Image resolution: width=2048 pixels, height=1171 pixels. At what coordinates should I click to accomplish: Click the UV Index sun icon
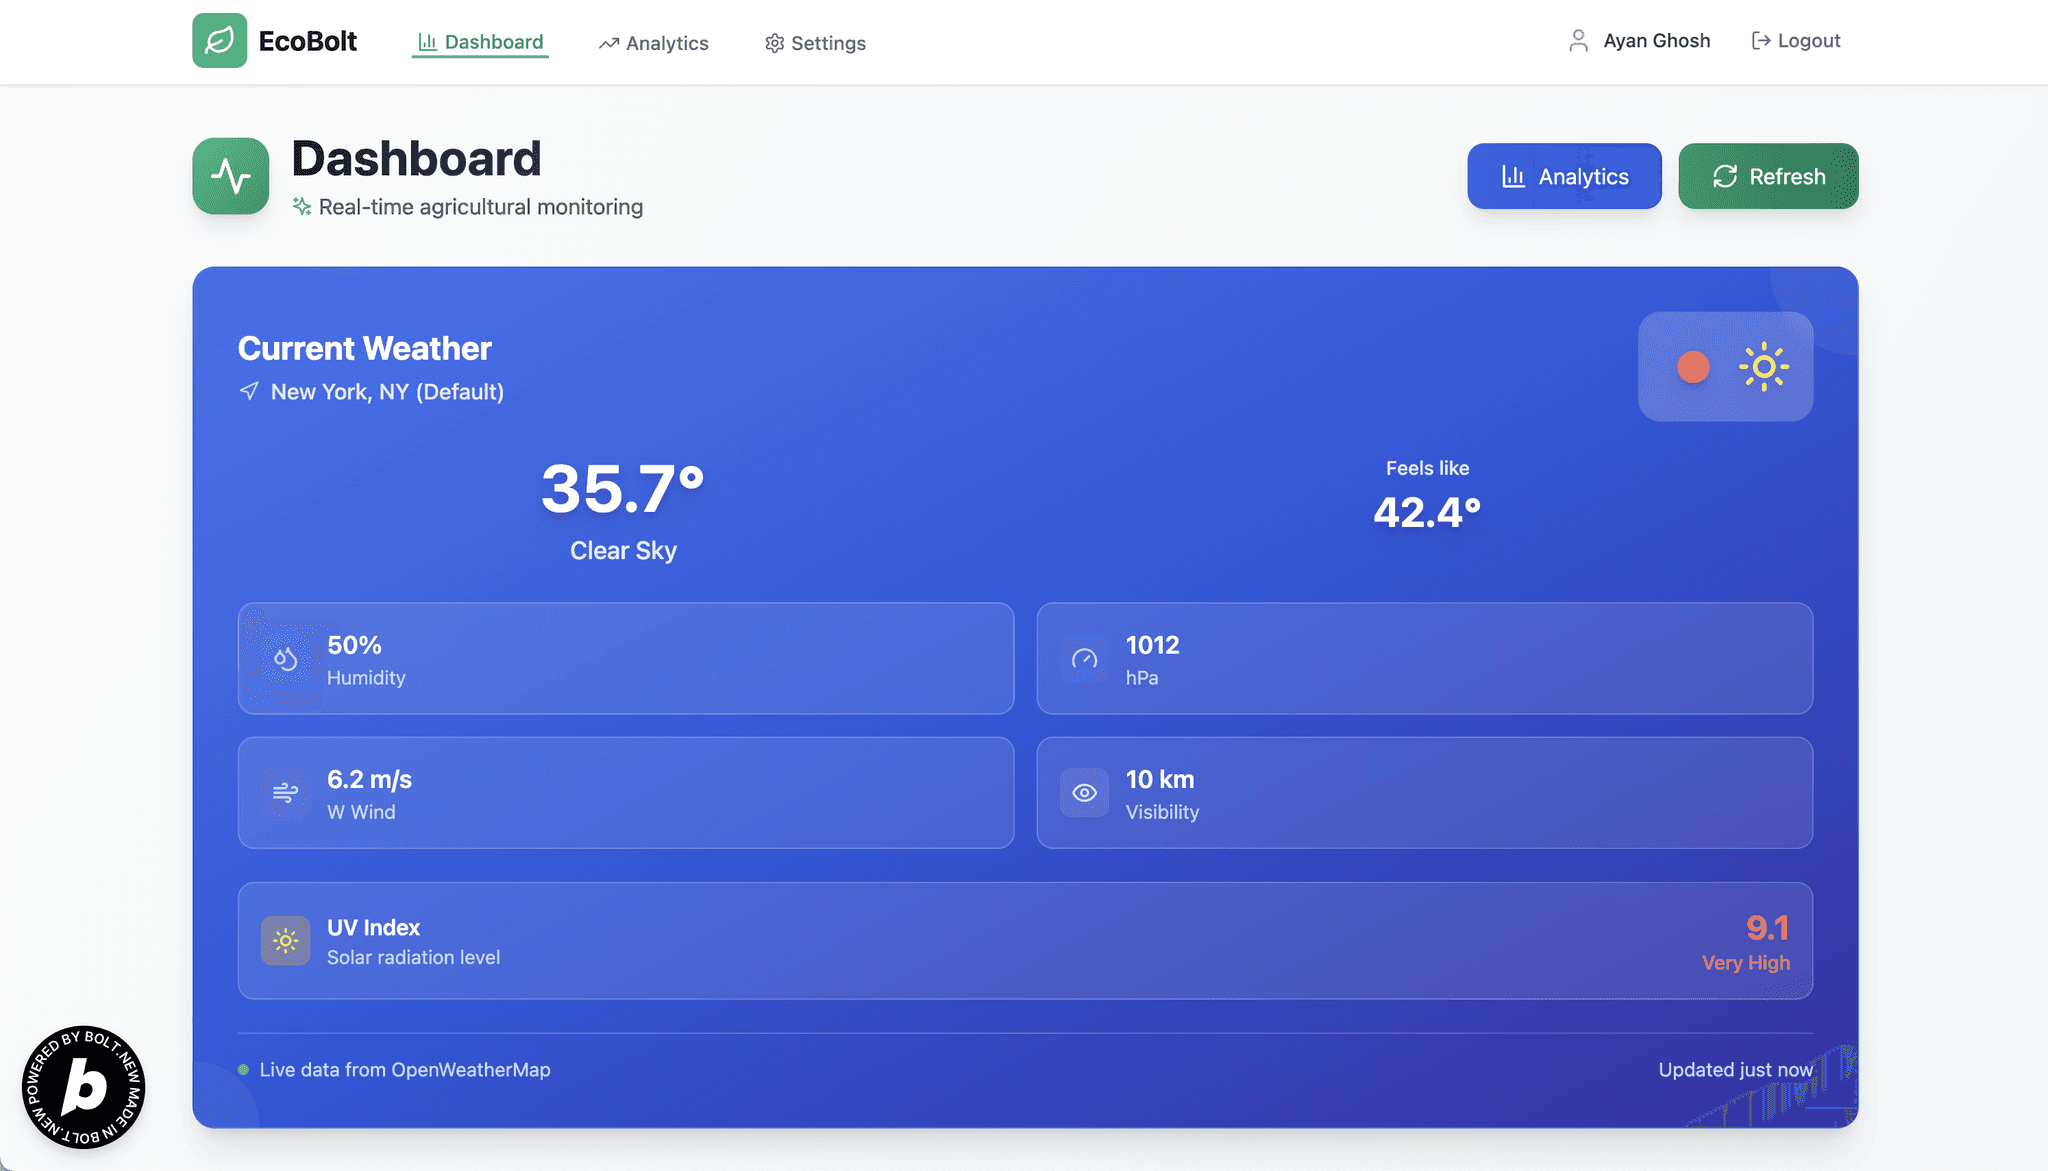(285, 940)
